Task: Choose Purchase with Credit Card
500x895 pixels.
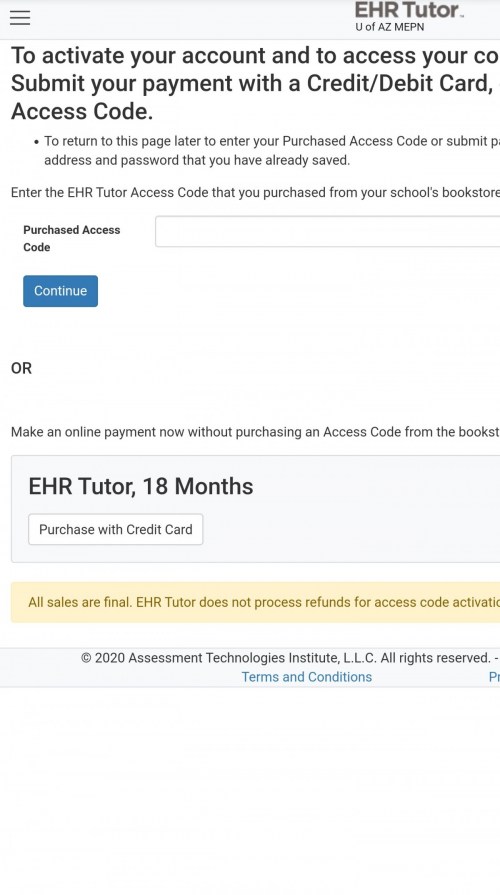Action: coord(116,530)
